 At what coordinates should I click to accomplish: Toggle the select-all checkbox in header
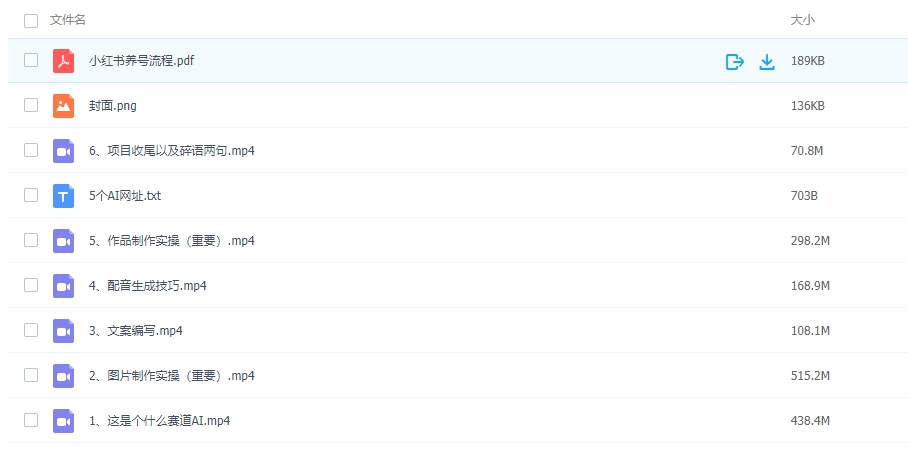pyautogui.click(x=31, y=20)
